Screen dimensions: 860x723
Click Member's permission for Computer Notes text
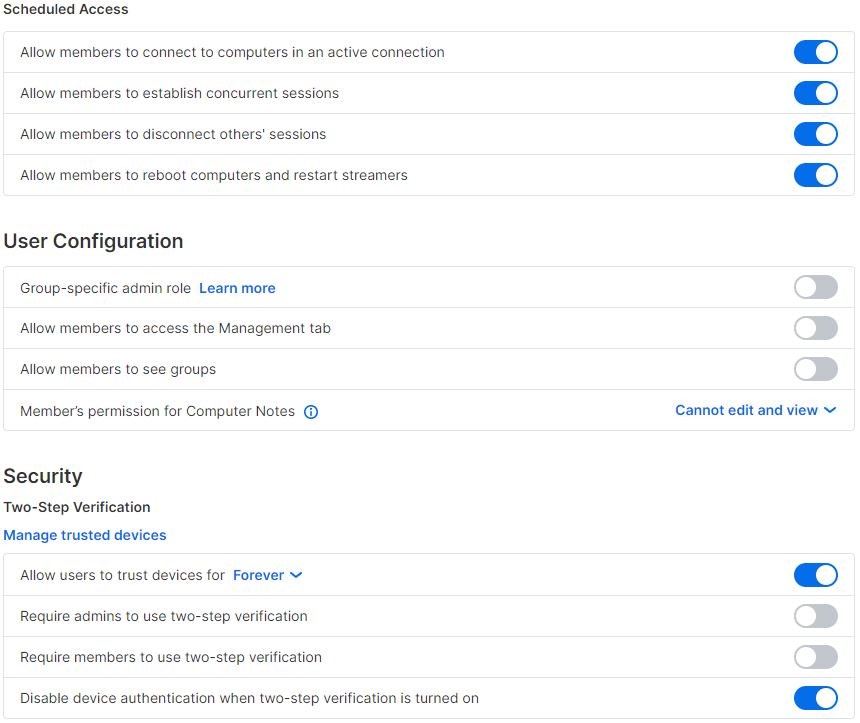point(157,411)
